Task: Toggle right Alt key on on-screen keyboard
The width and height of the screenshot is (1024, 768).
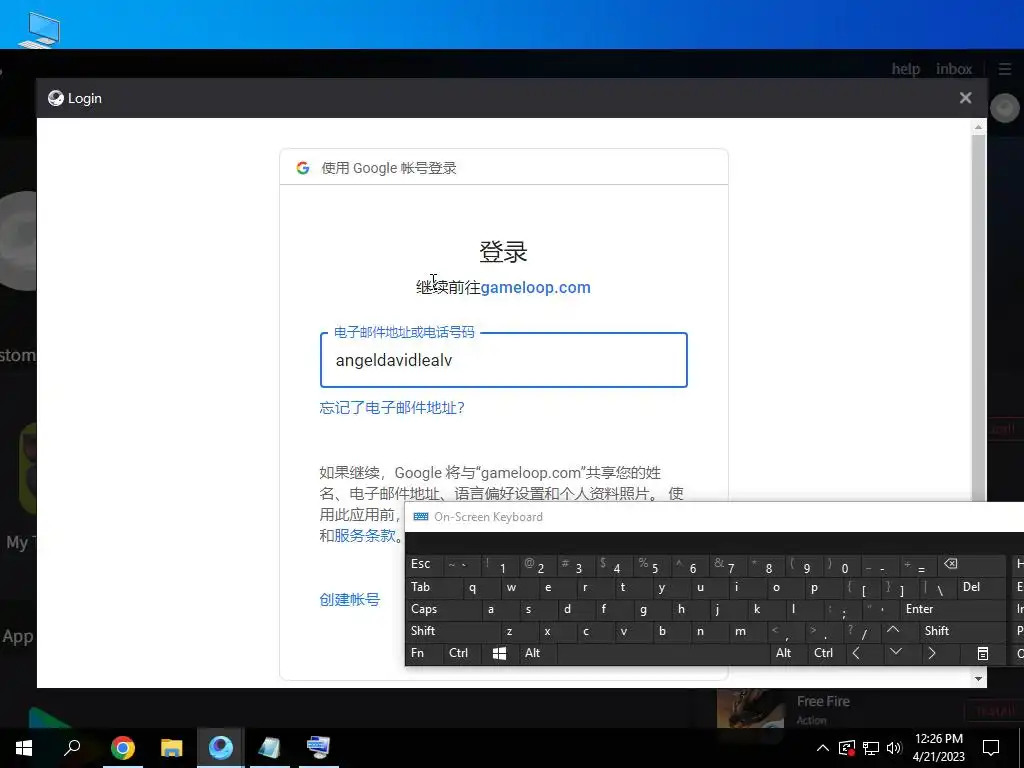Action: pyautogui.click(x=788, y=653)
